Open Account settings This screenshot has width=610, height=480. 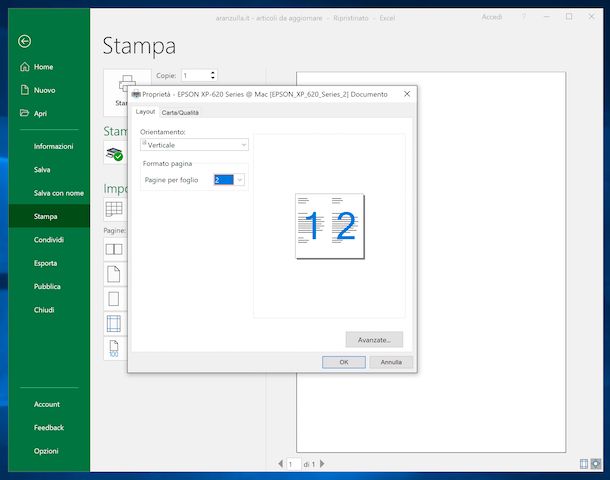click(x=49, y=404)
